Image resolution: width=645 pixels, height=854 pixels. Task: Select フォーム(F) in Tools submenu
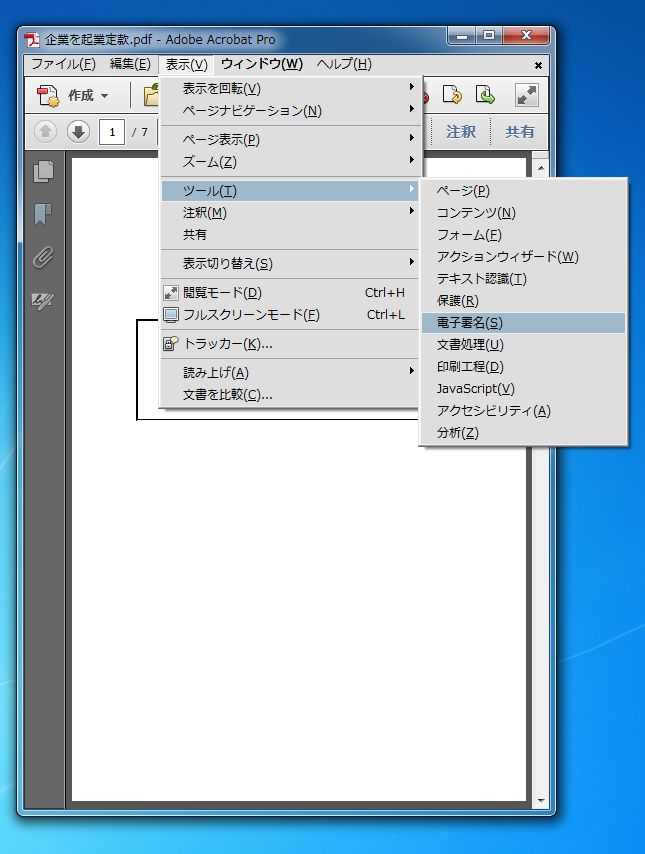tap(523, 235)
